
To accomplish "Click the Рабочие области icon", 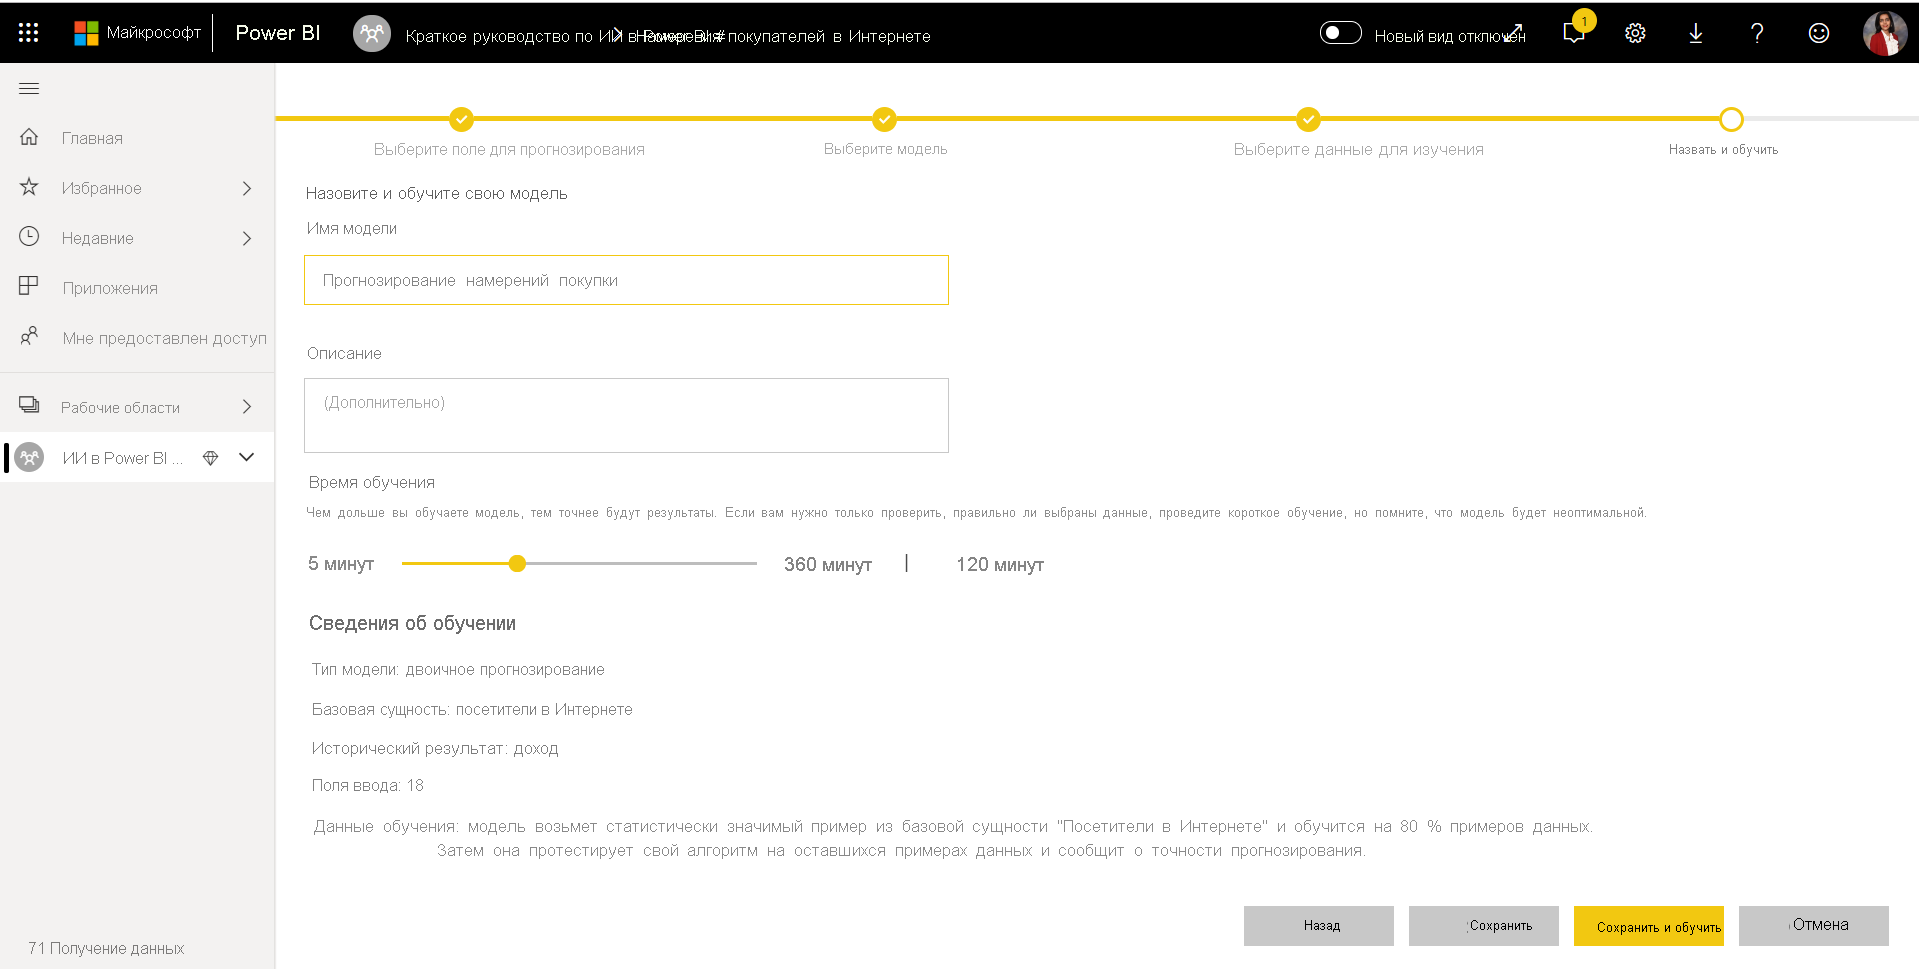I will (x=29, y=405).
